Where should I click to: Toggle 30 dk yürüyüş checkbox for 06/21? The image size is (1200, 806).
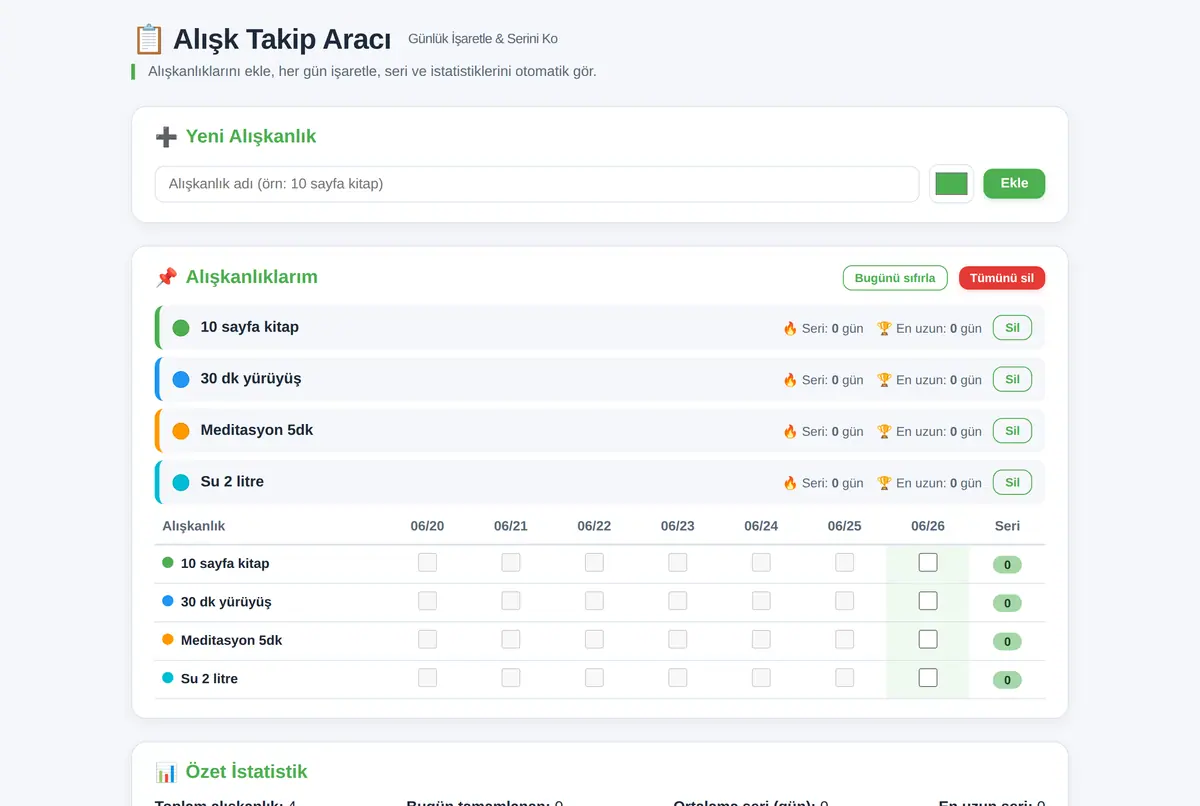511,601
